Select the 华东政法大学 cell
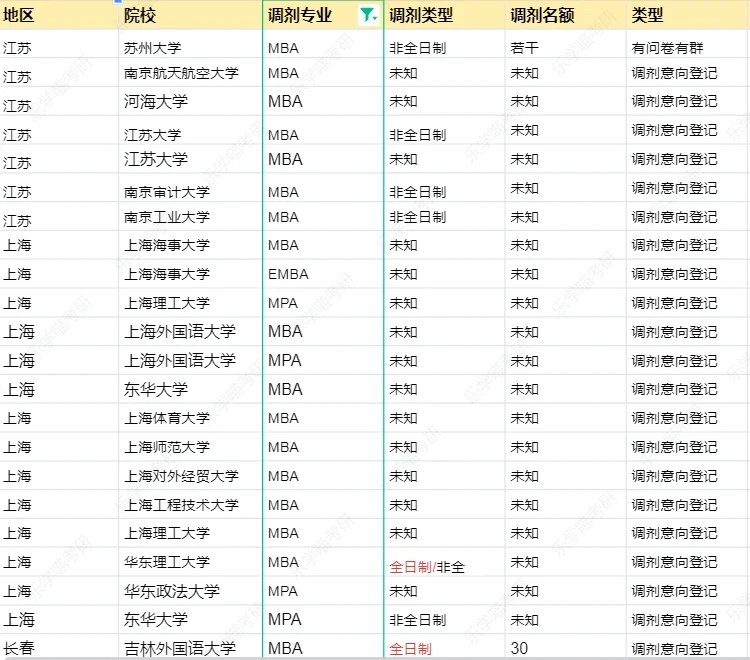The image size is (750, 660). pyautogui.click(x=172, y=592)
